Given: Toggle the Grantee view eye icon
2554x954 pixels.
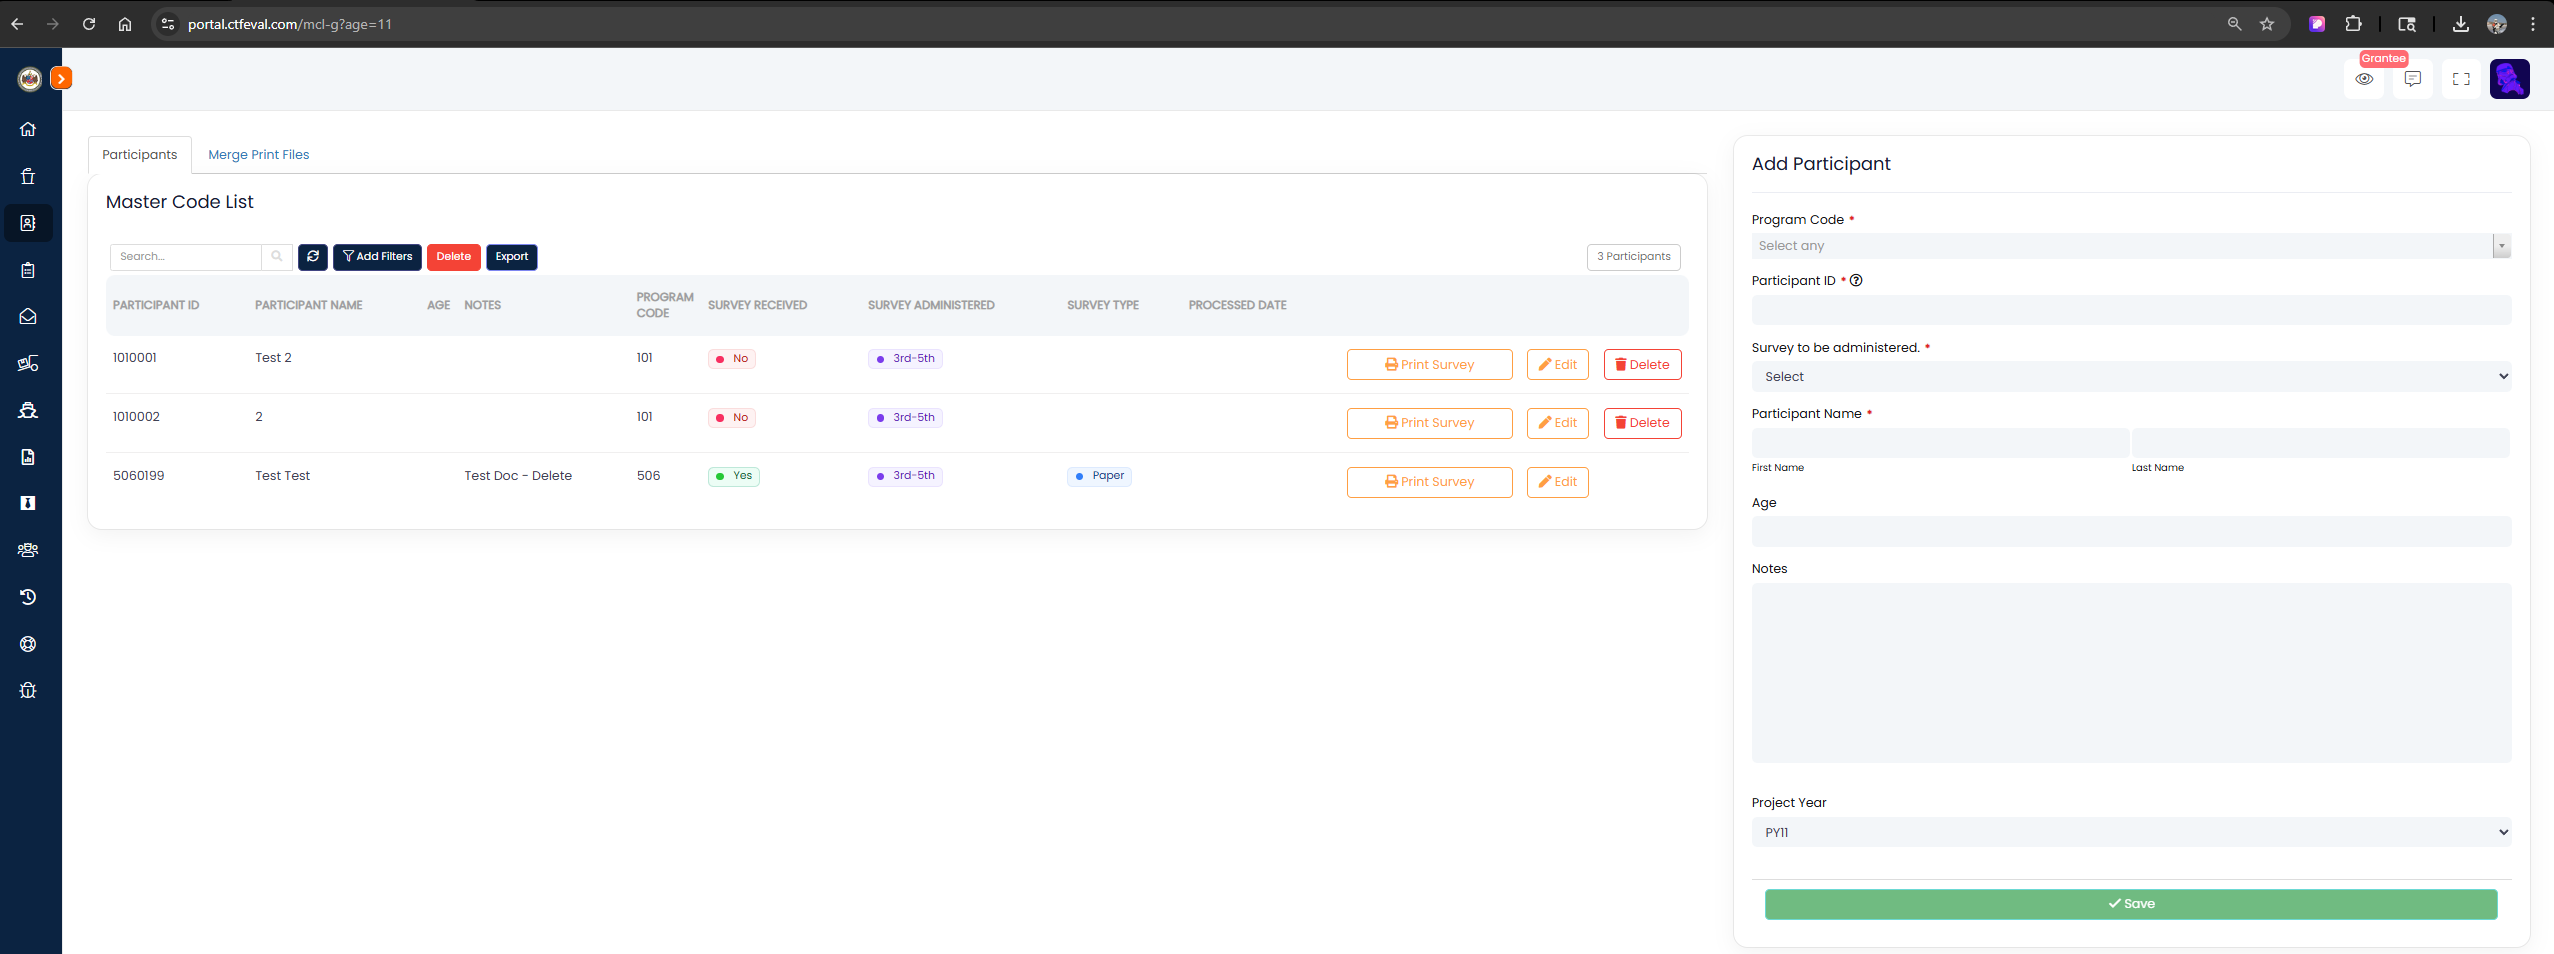Looking at the screenshot, I should coord(2364,79).
